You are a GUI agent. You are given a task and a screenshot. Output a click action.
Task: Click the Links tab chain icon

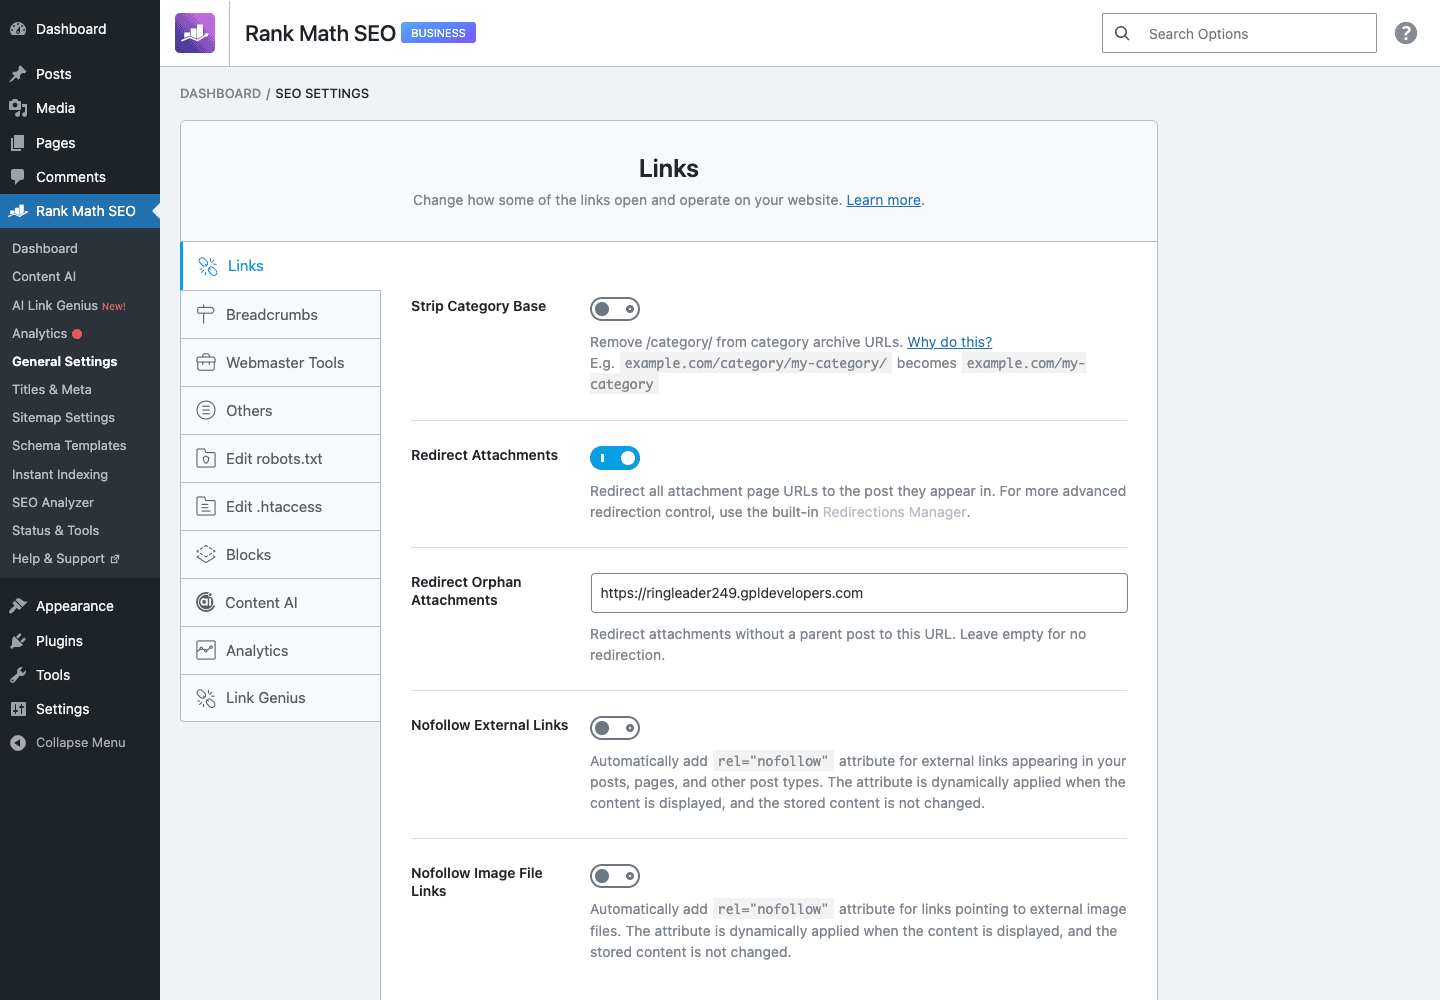pyautogui.click(x=208, y=266)
